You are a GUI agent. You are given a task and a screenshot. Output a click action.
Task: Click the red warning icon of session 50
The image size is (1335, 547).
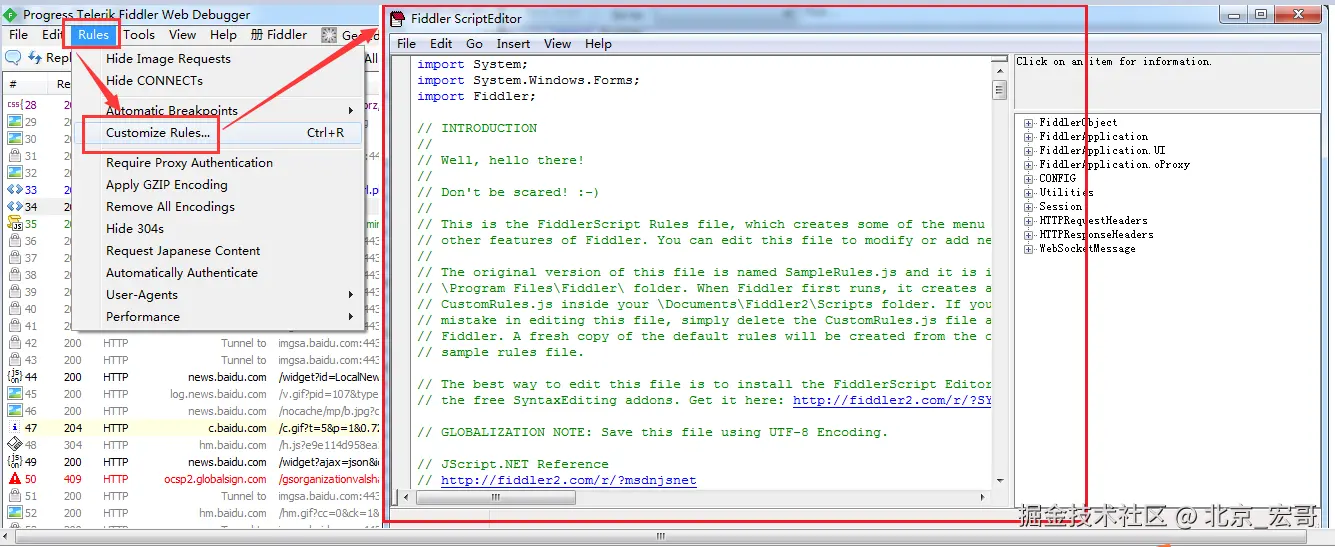coord(15,479)
